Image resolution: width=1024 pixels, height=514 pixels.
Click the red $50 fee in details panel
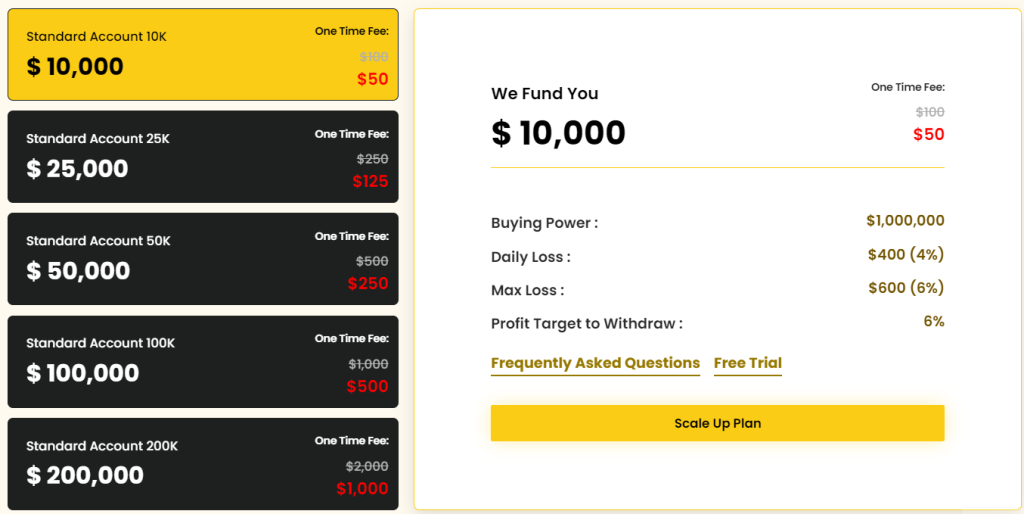(928, 135)
